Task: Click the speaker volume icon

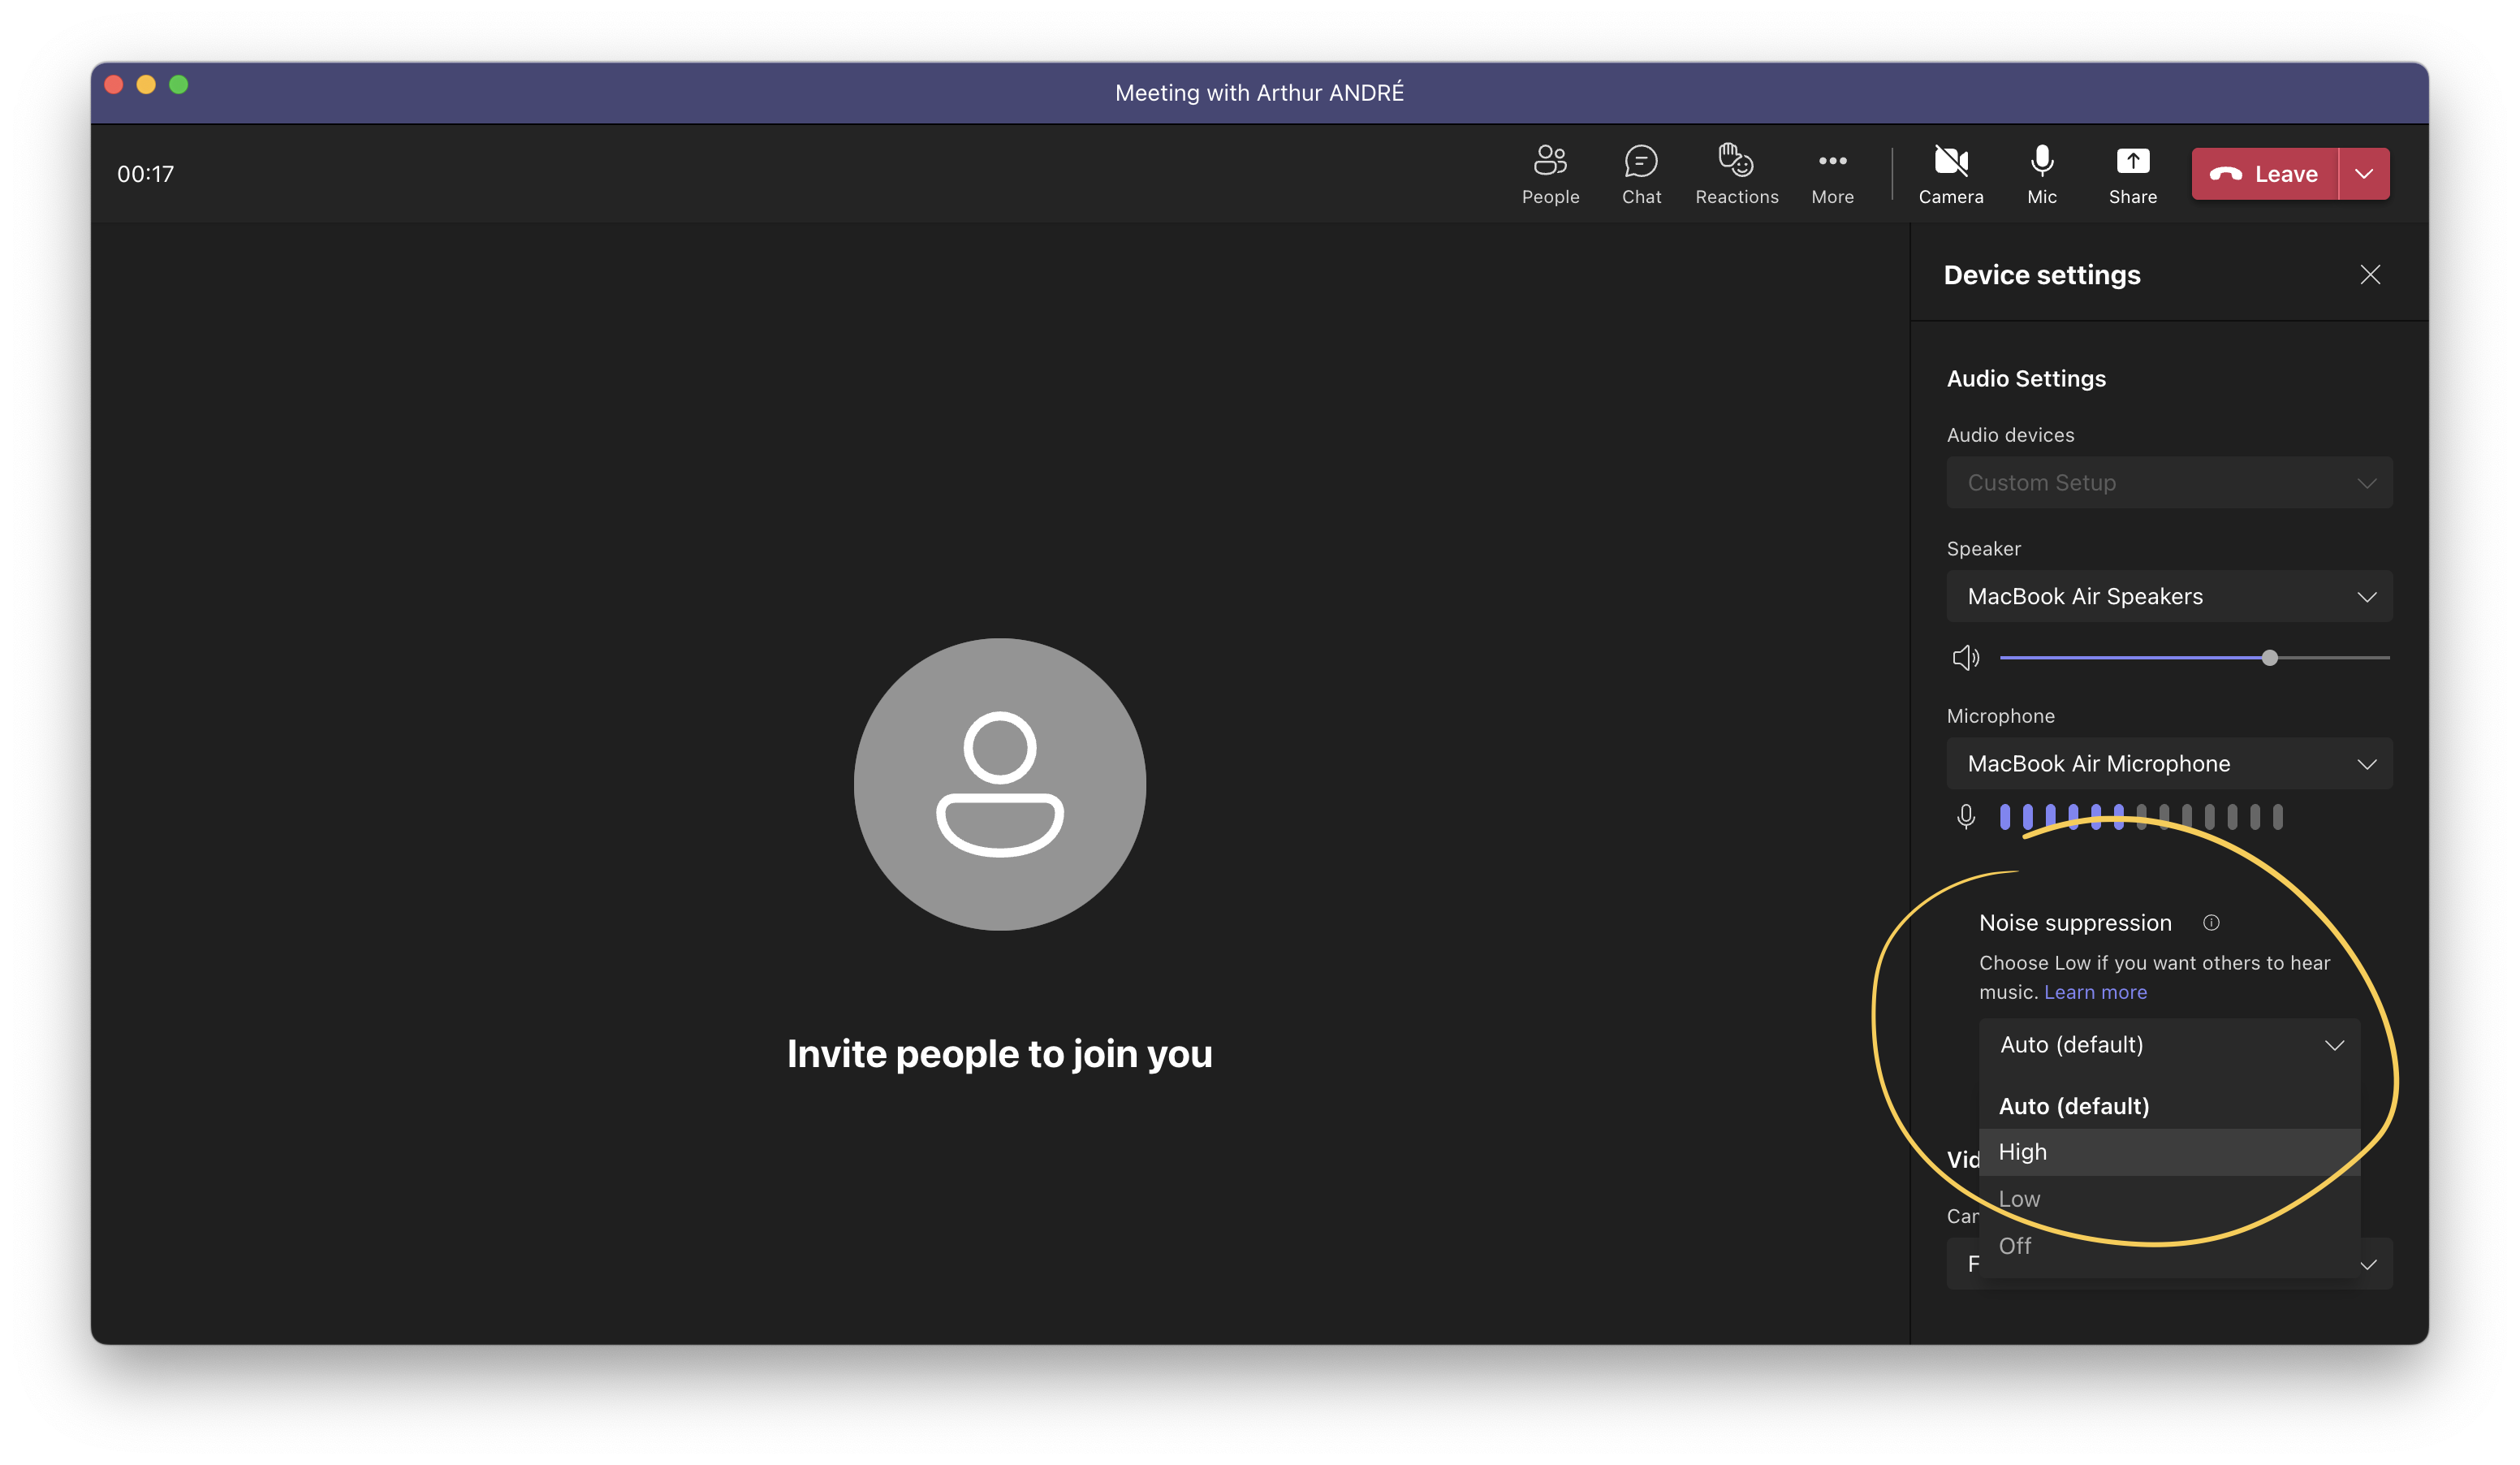Action: 1966,657
